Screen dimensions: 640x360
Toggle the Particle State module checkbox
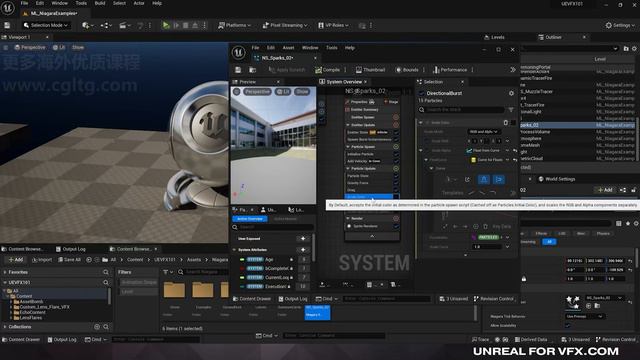(x=396, y=176)
